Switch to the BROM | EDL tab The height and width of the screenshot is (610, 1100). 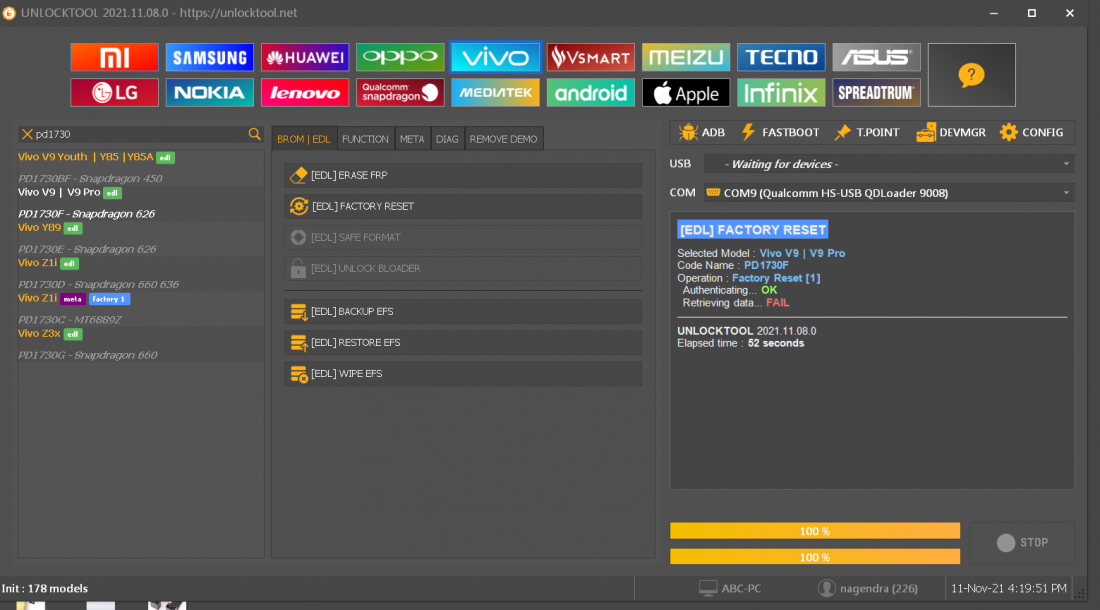[x=304, y=139]
